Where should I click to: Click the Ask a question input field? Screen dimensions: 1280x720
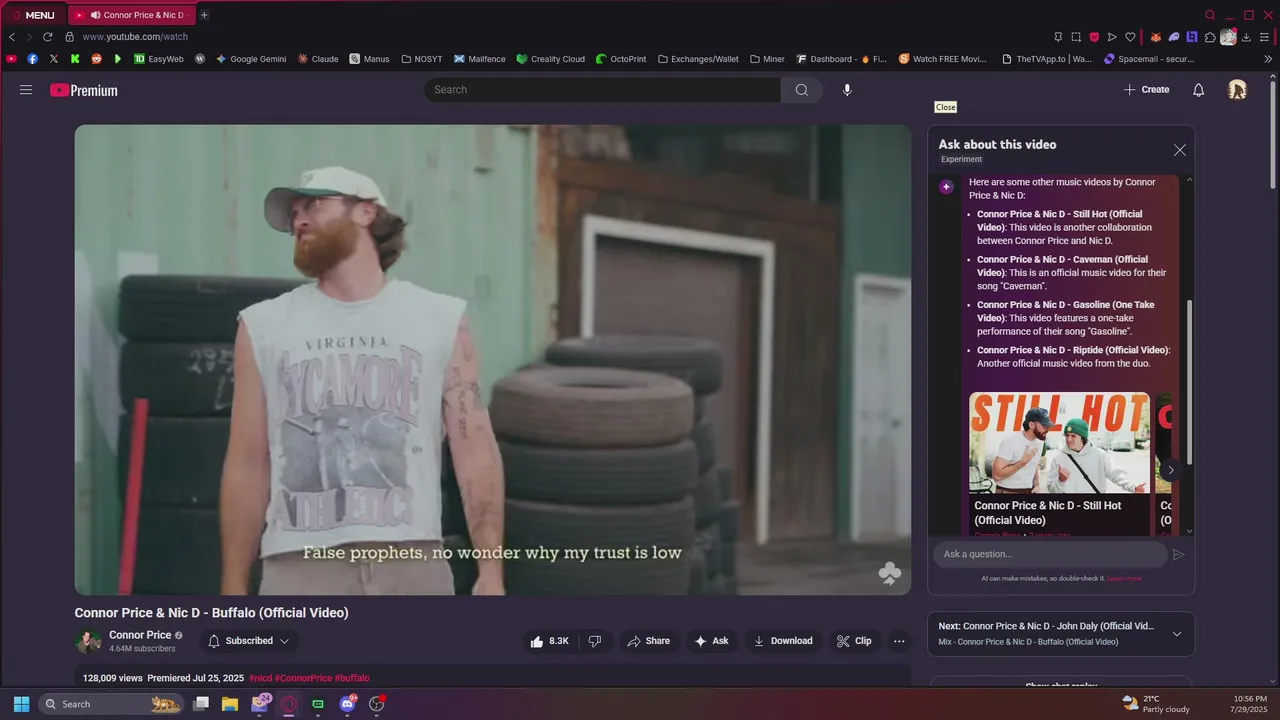pos(1050,555)
